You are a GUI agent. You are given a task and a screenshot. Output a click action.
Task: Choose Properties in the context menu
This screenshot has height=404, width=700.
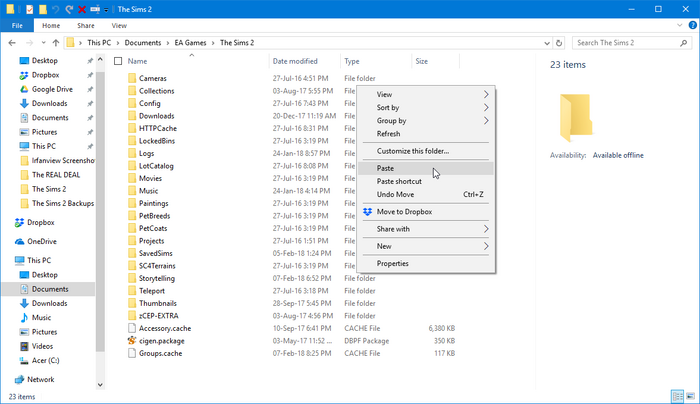click(426, 263)
